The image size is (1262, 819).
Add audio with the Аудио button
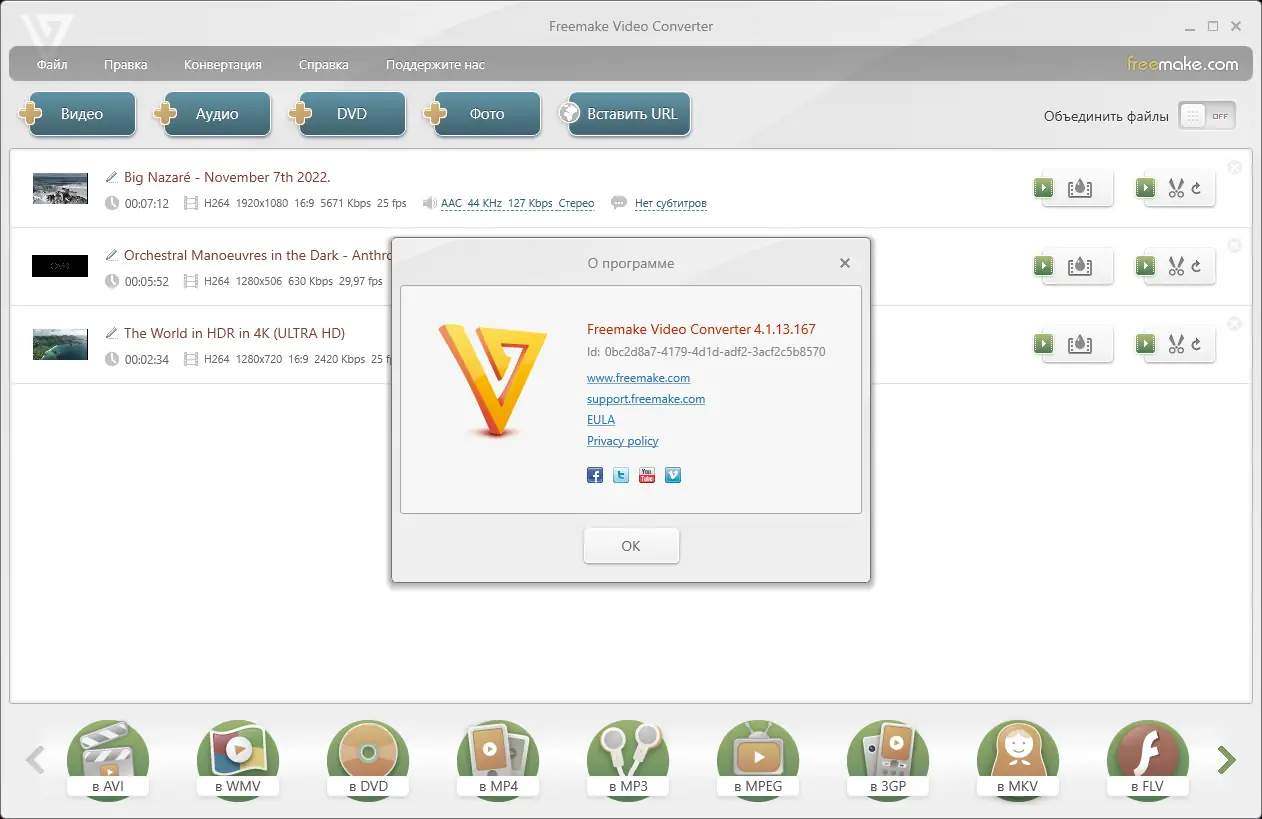coord(214,114)
